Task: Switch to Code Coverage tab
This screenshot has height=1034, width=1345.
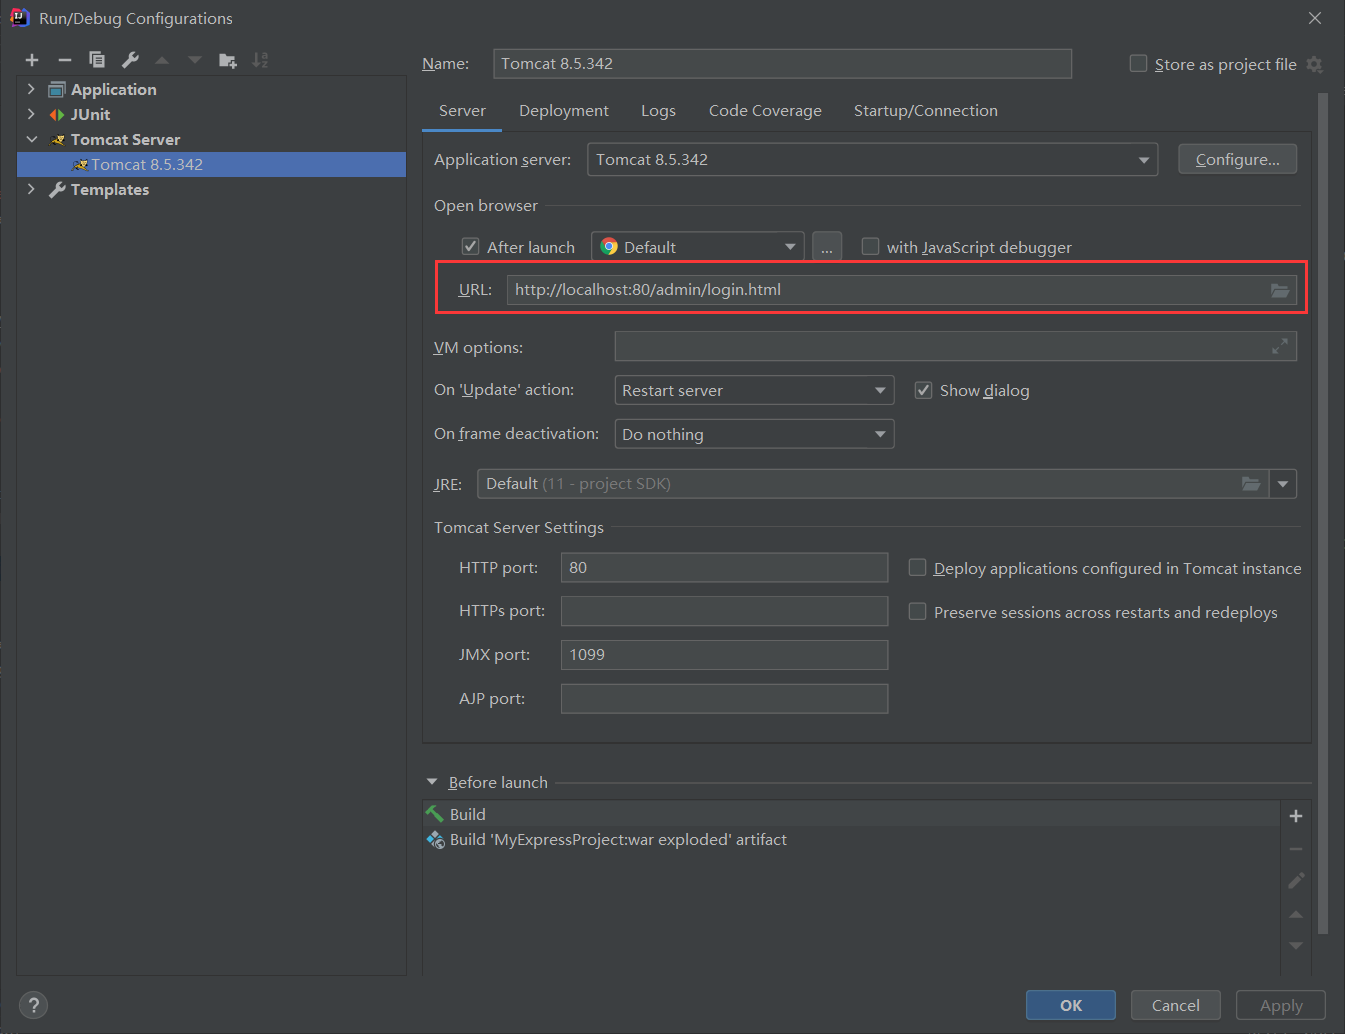Action: tap(765, 111)
